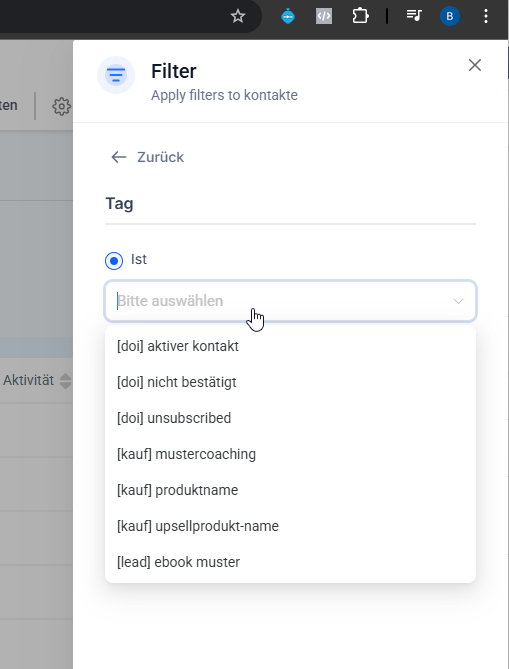Click the chevron in the tag dropdown
The height and width of the screenshot is (669, 509).
click(x=458, y=301)
